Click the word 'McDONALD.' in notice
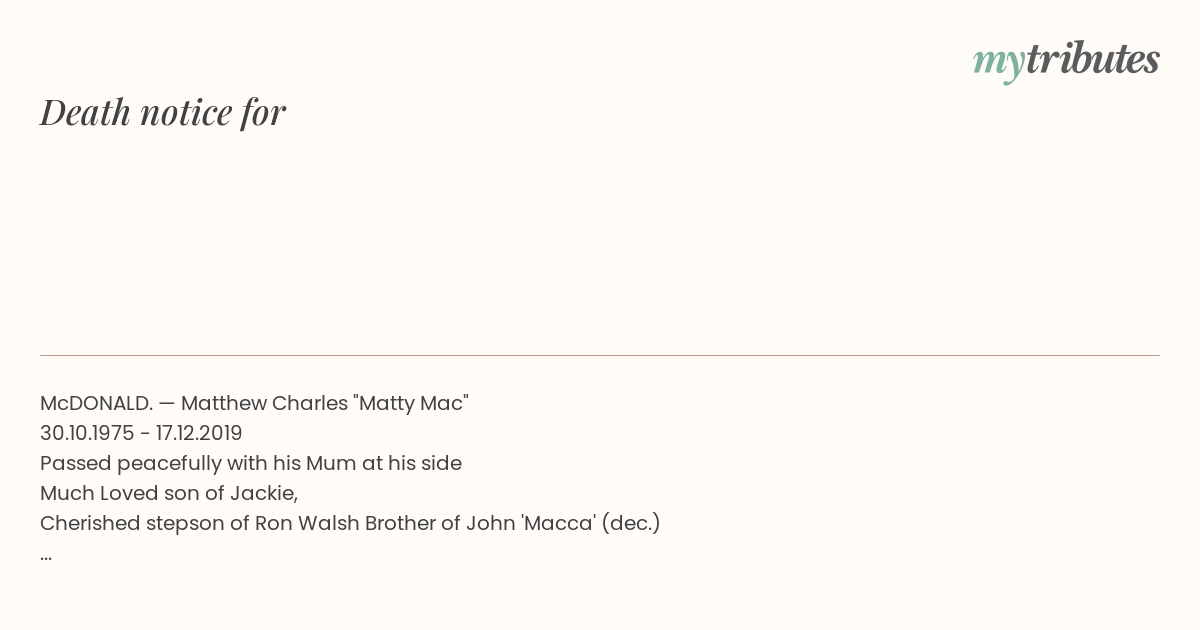This screenshot has width=1200, height=630. [x=96, y=403]
